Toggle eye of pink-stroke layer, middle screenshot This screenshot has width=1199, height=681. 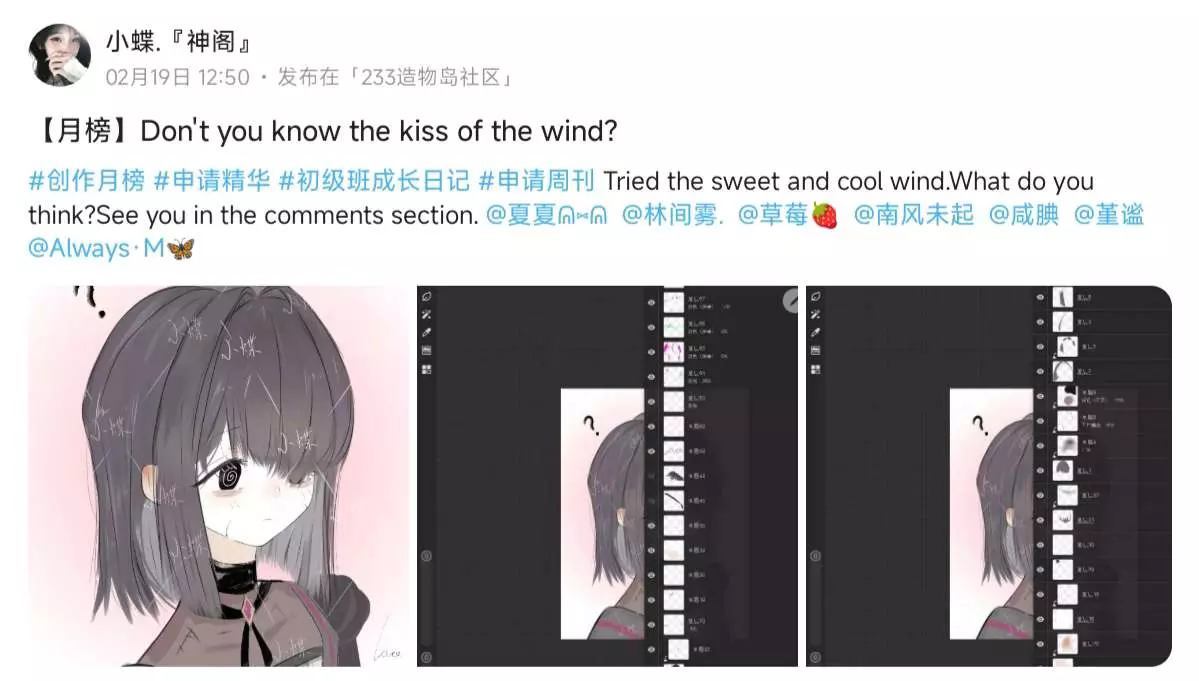[x=651, y=352]
